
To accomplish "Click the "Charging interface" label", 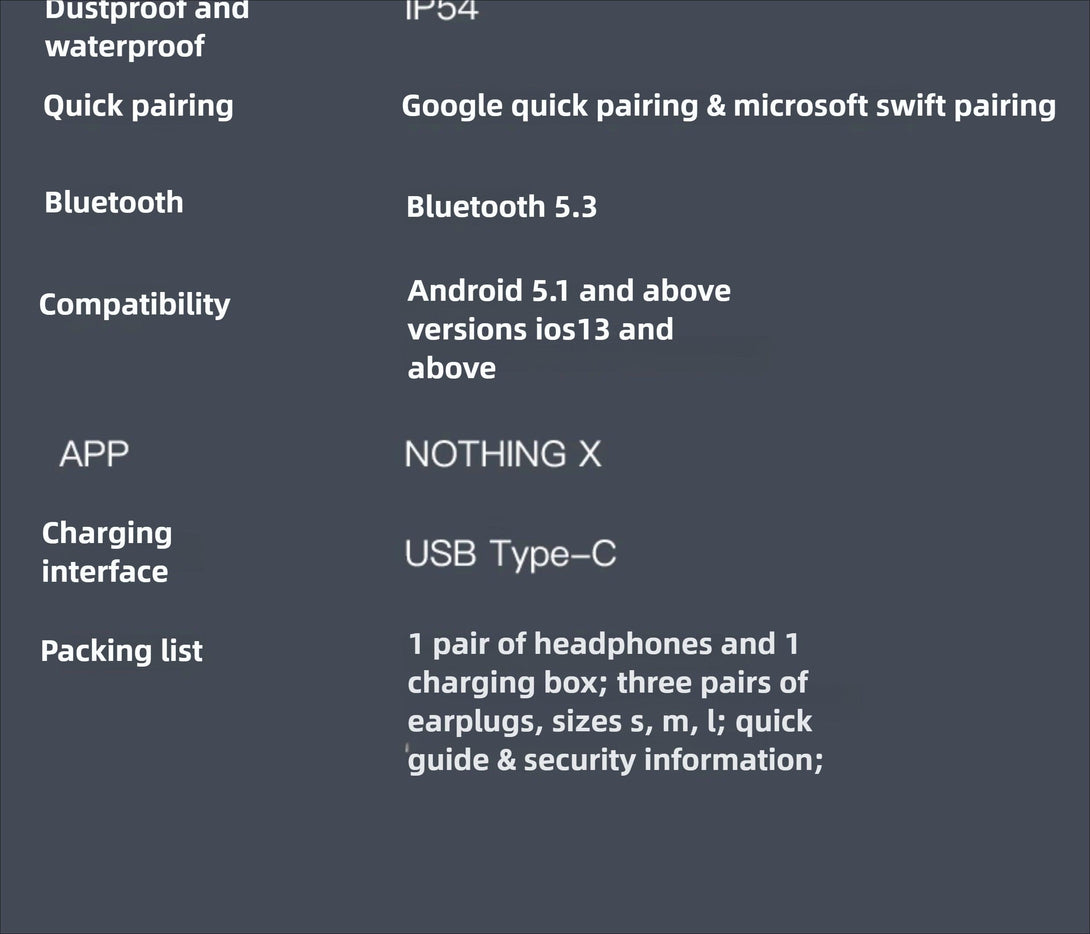I will [107, 552].
